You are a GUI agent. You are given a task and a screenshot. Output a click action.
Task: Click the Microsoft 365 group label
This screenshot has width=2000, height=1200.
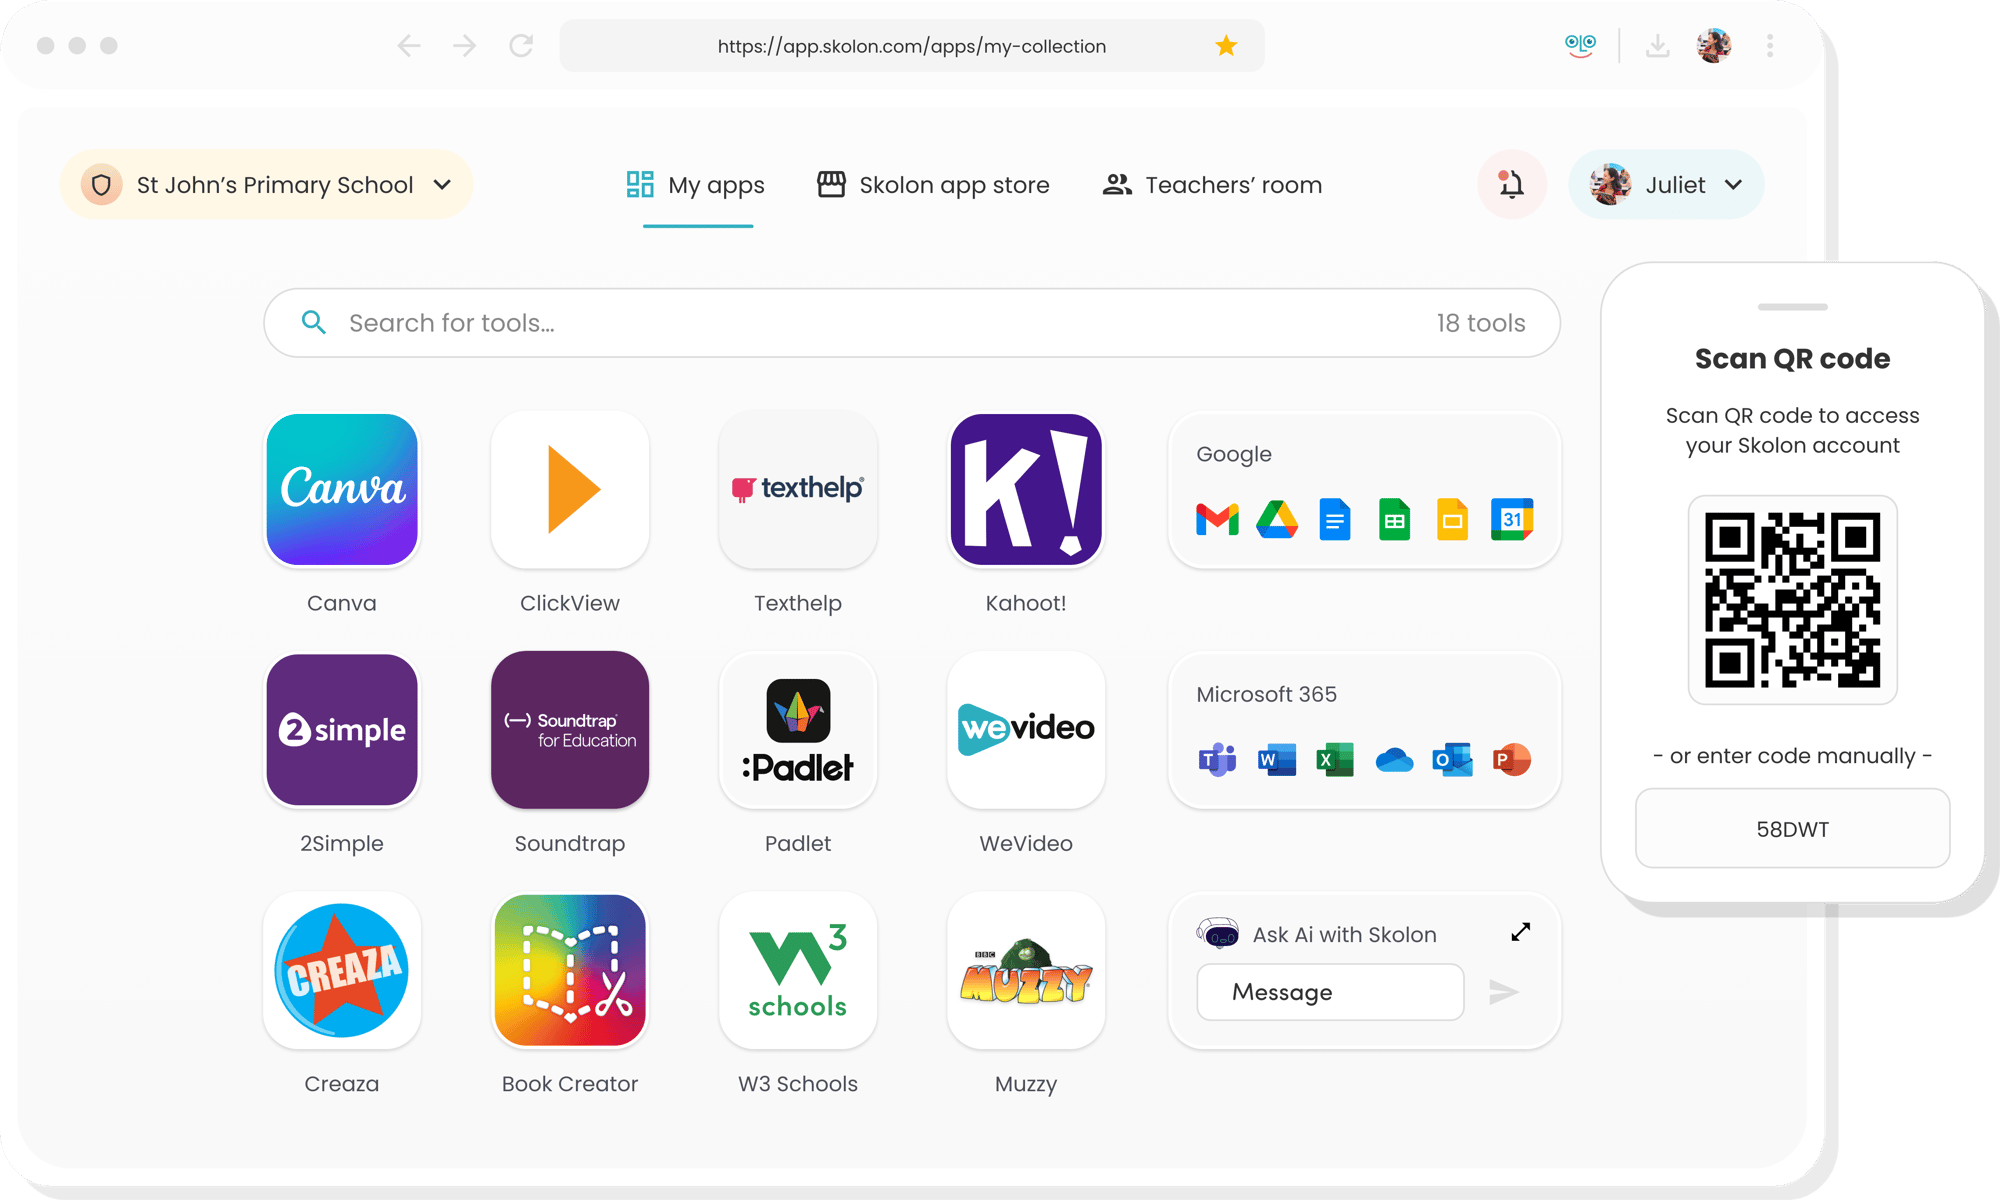tap(1266, 694)
